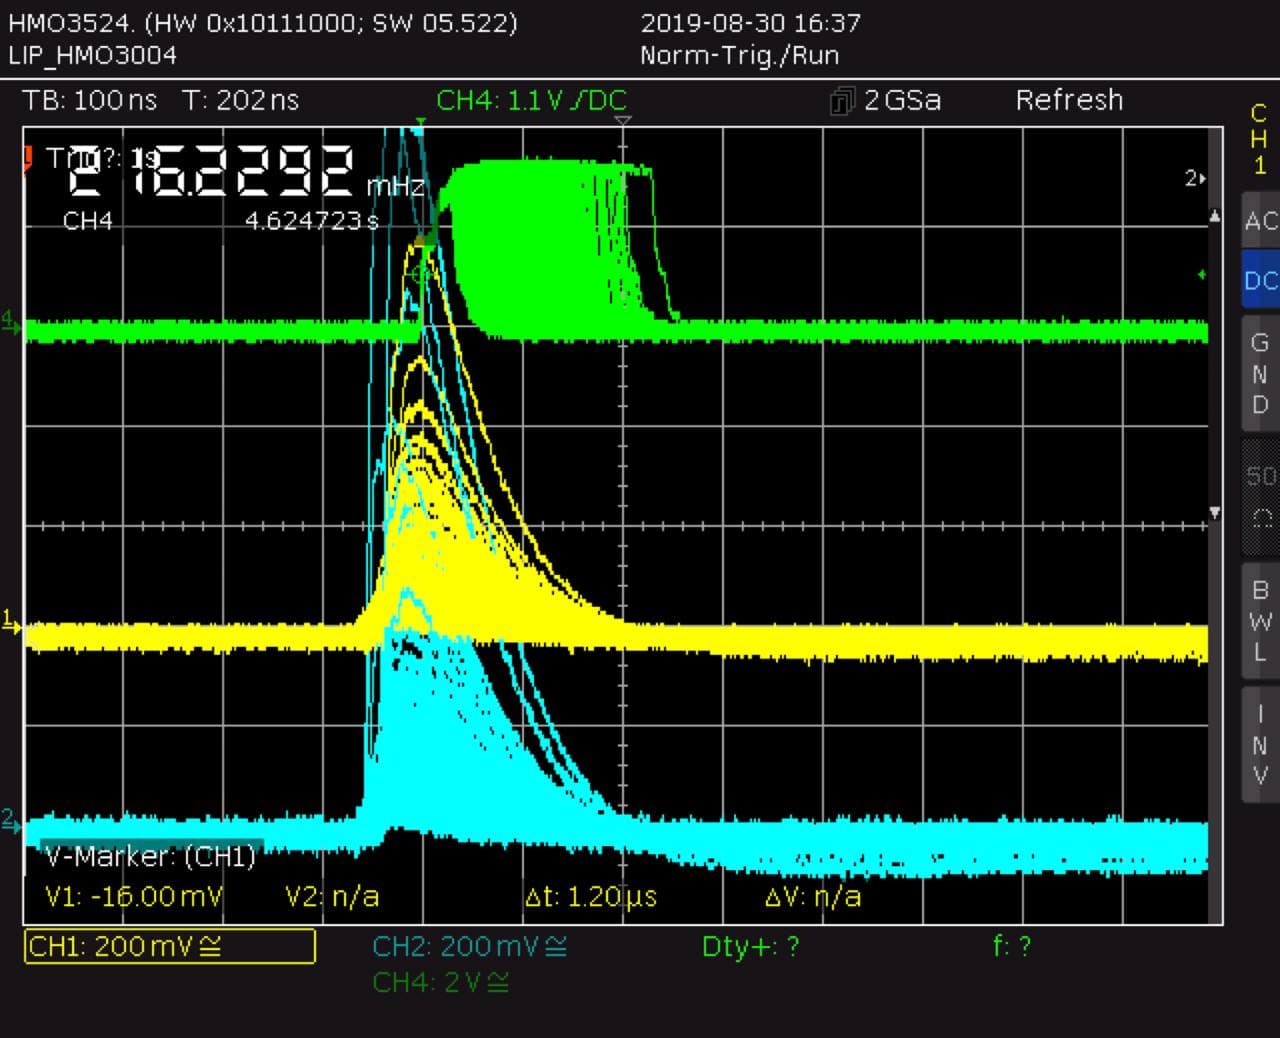The image size is (1280, 1038).
Task: Toggle INV channel invert
Action: pyautogui.click(x=1260, y=745)
